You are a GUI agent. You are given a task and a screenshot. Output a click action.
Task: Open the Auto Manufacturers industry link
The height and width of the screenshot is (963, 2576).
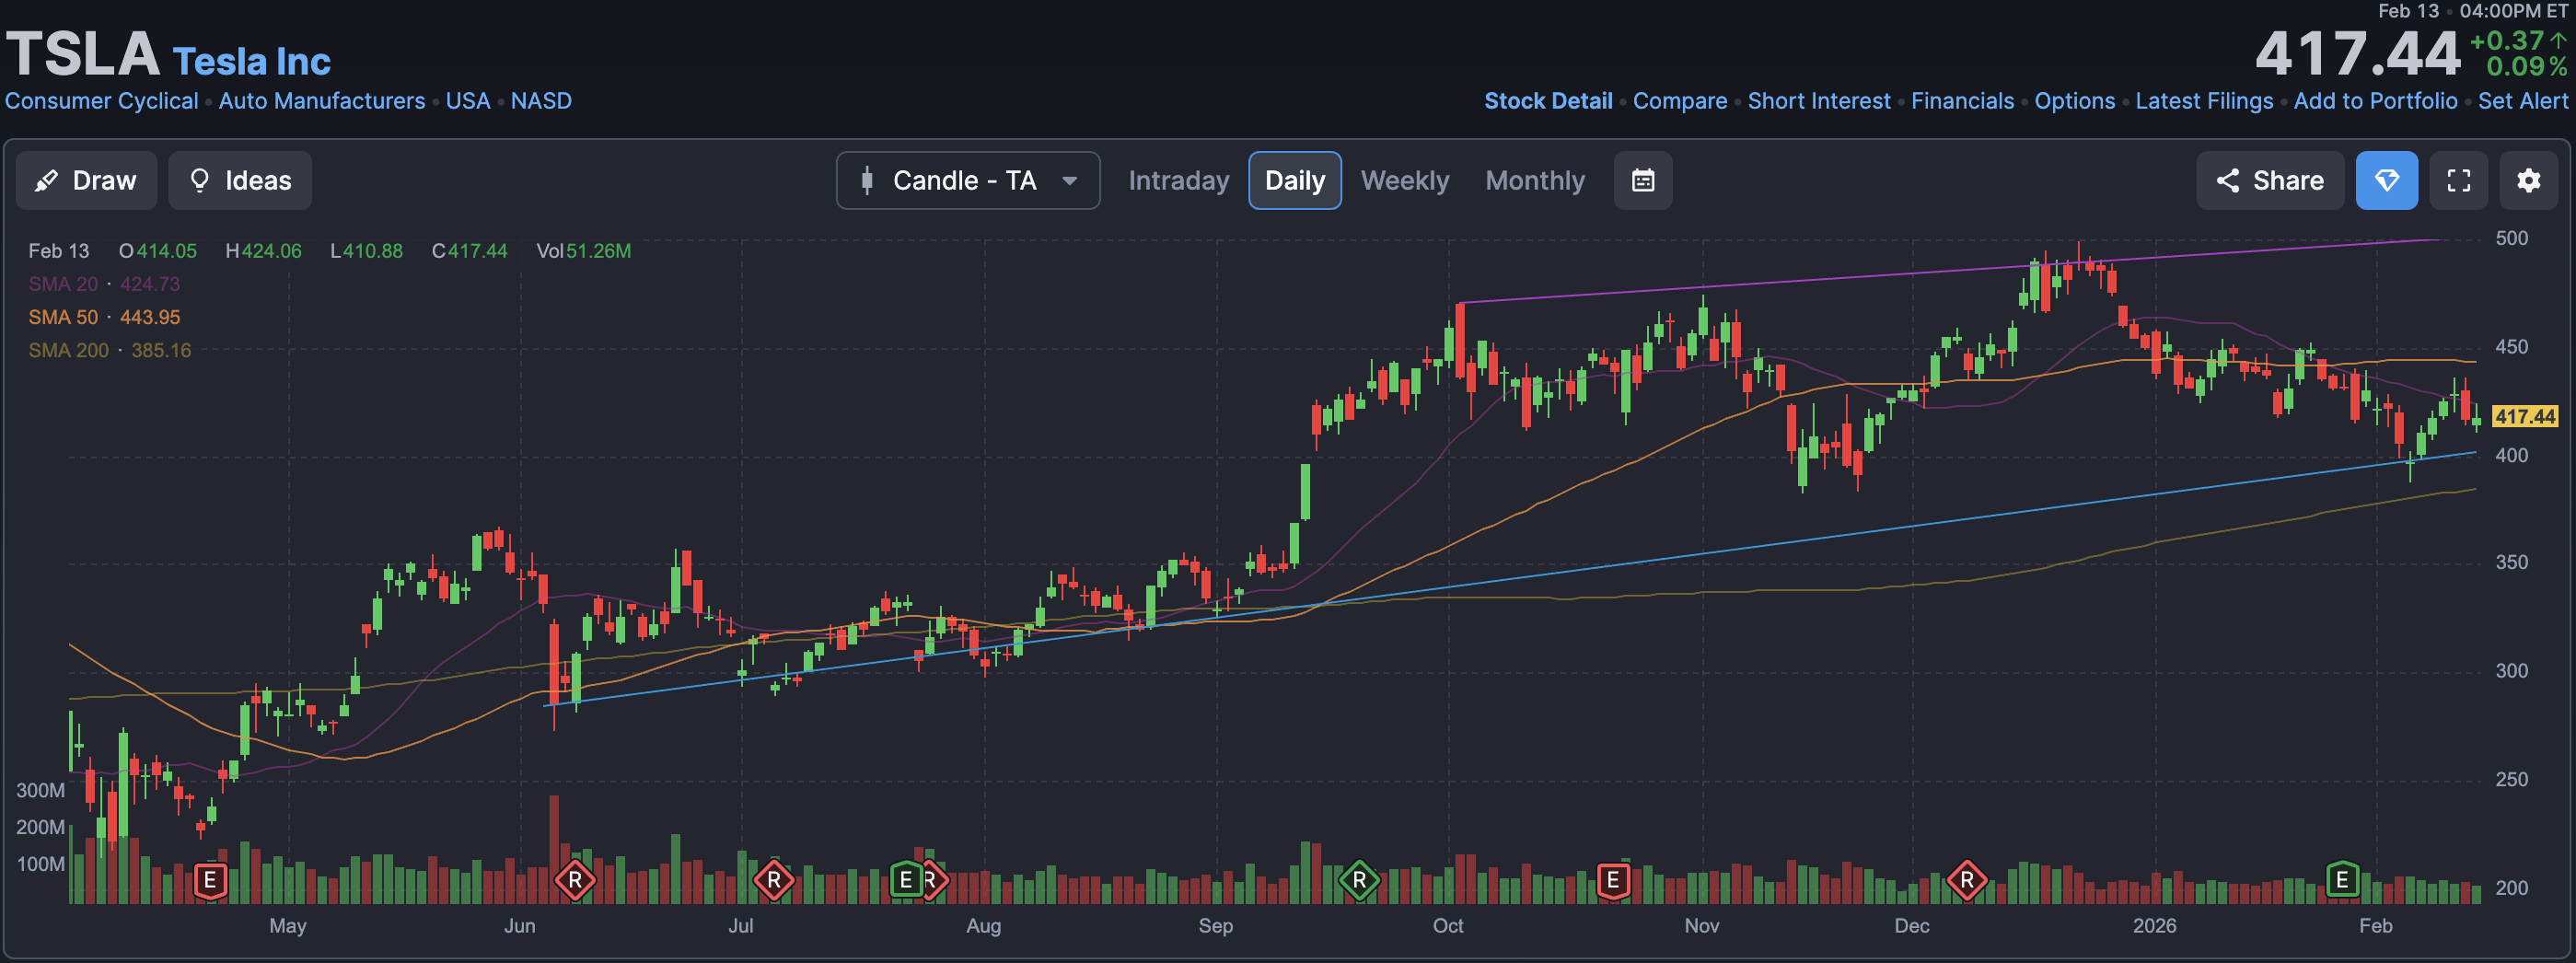click(x=322, y=101)
